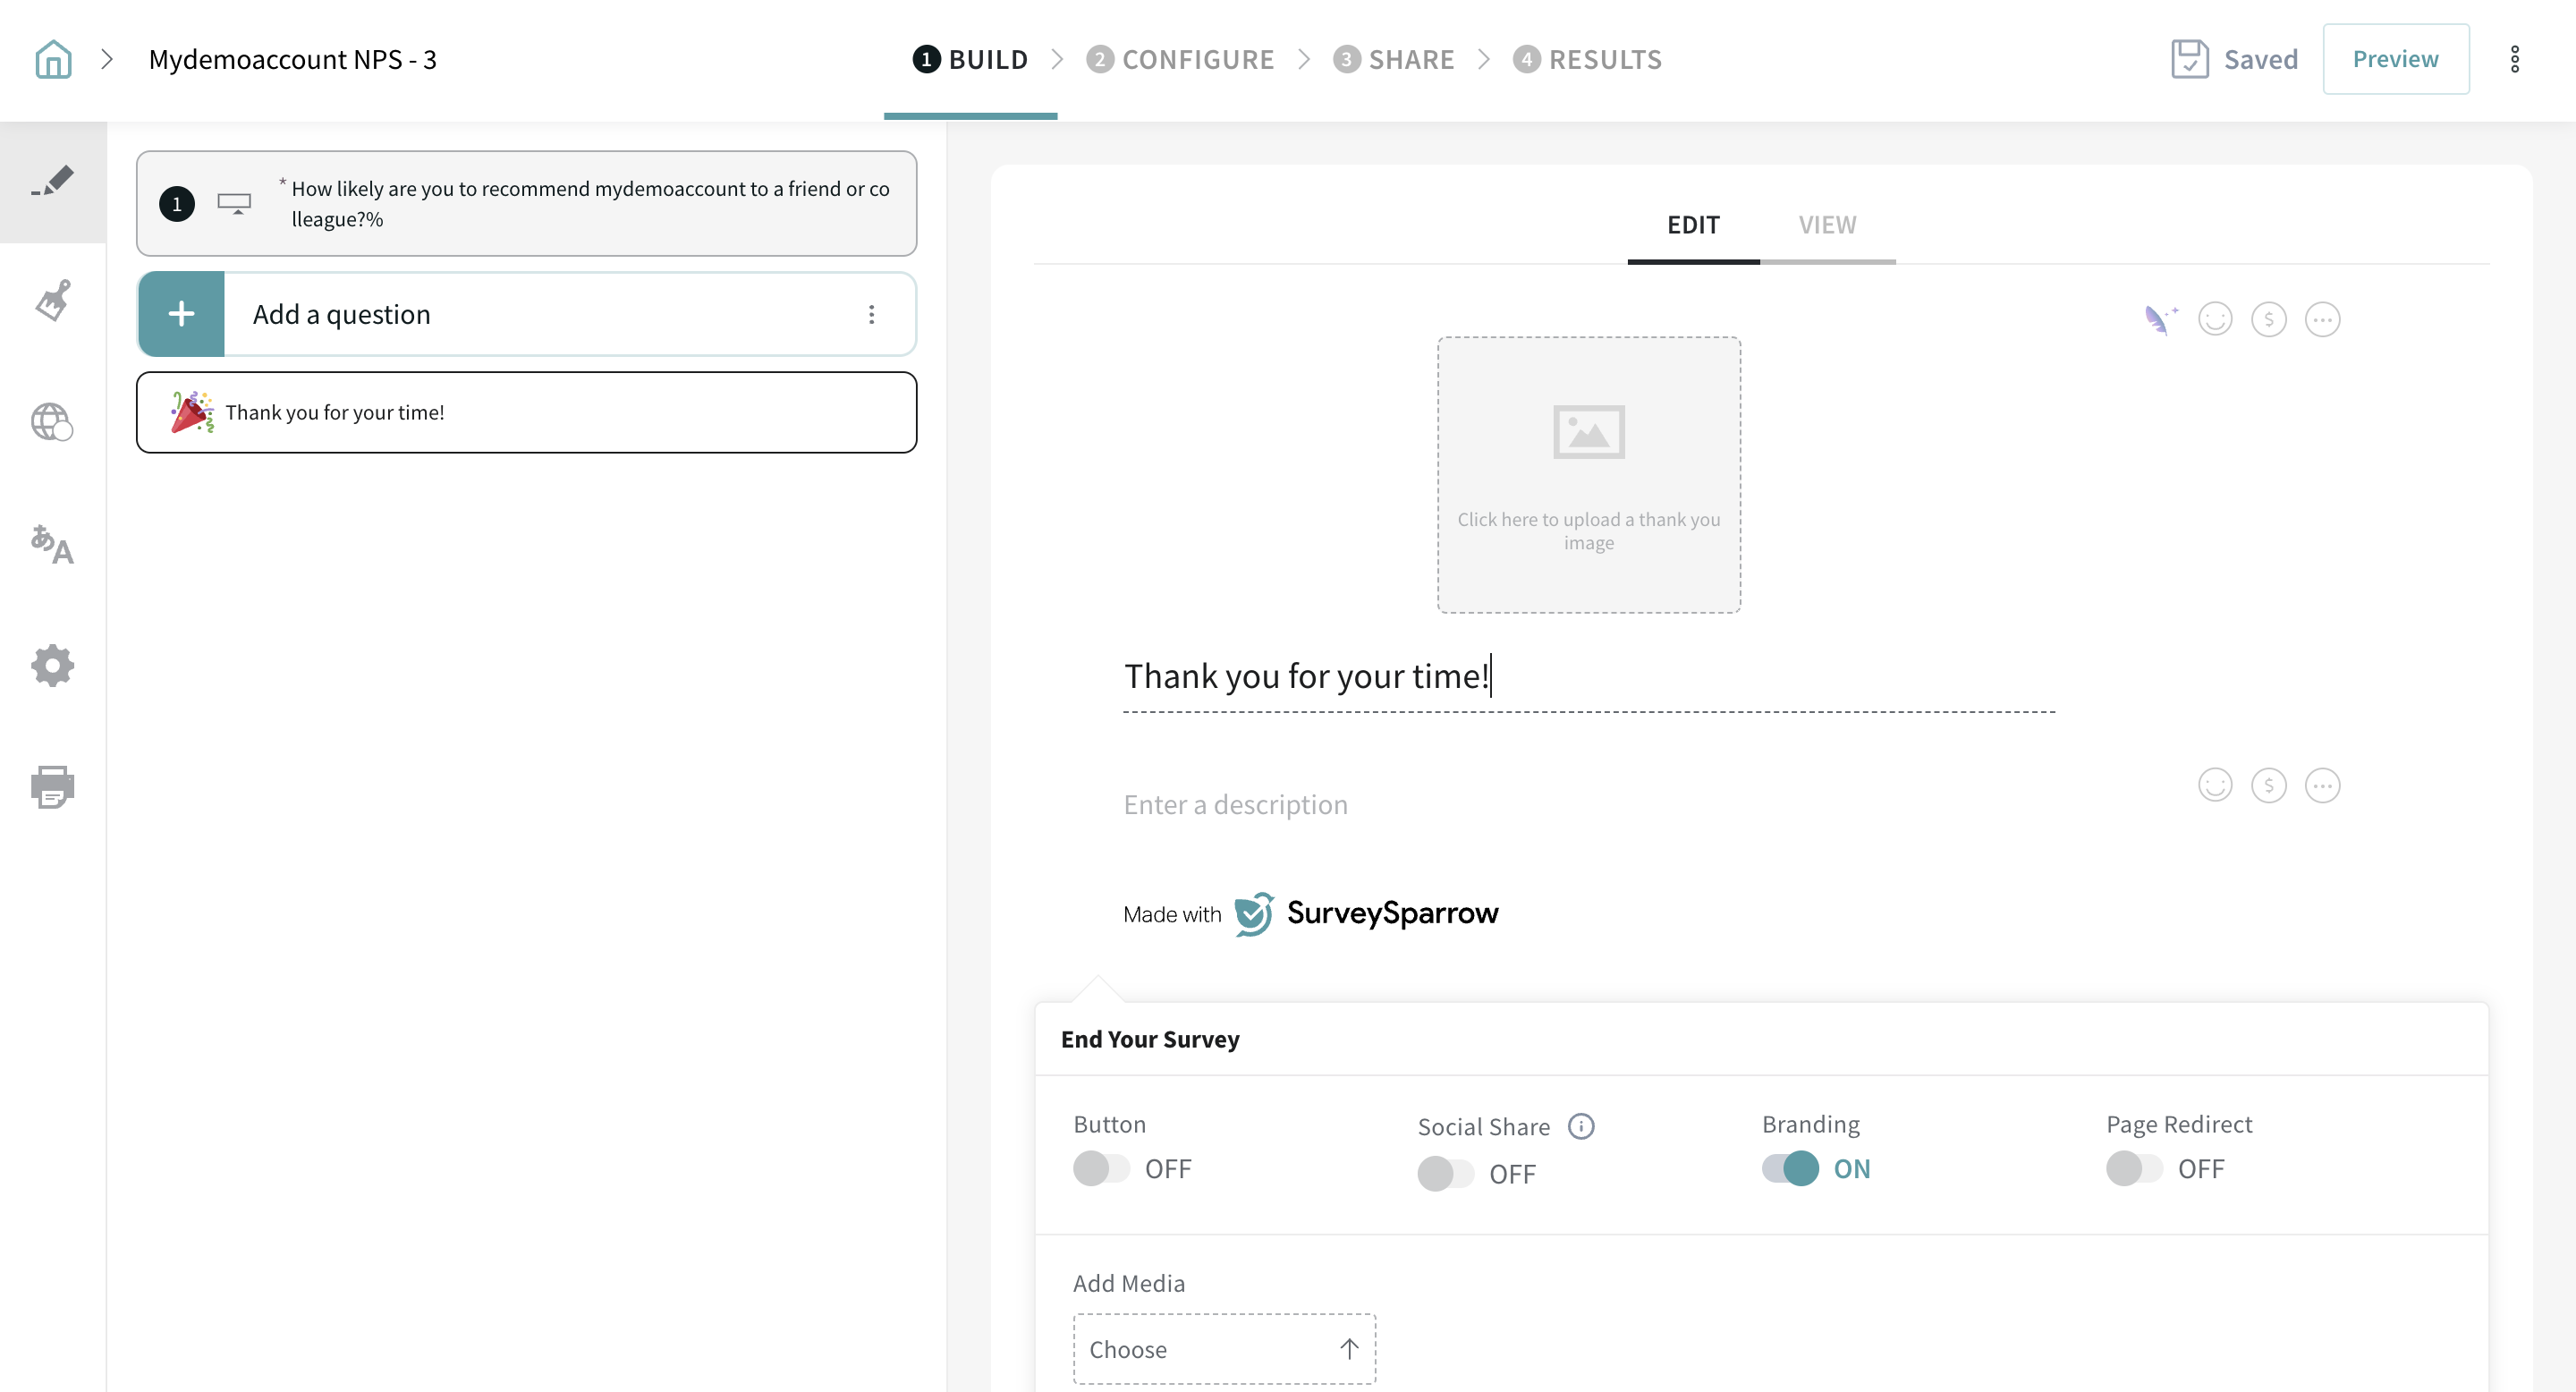This screenshot has height=1392, width=2576.
Task: Open three-dot menu on Add a question
Action: tap(871, 315)
